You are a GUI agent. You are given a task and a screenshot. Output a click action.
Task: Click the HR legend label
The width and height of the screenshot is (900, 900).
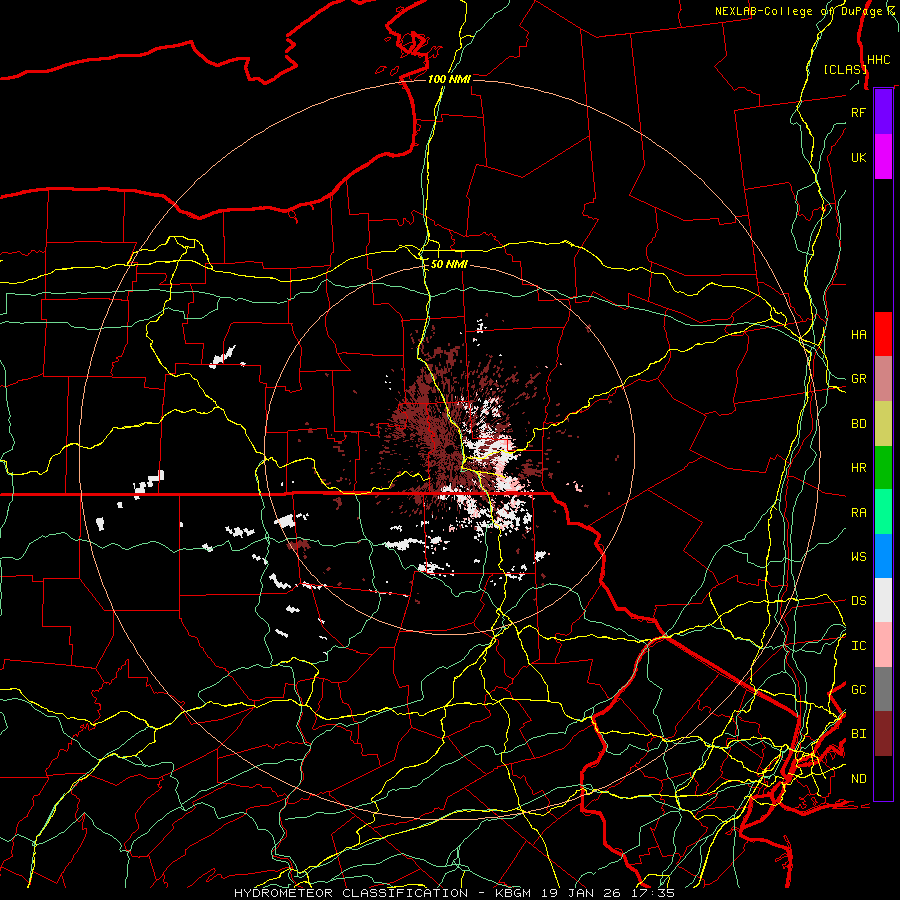[858, 468]
